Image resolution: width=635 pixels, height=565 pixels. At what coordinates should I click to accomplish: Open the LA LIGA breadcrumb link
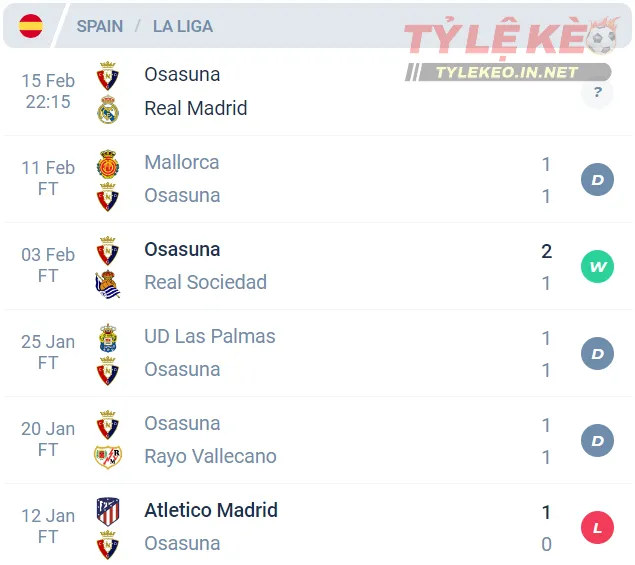(183, 26)
